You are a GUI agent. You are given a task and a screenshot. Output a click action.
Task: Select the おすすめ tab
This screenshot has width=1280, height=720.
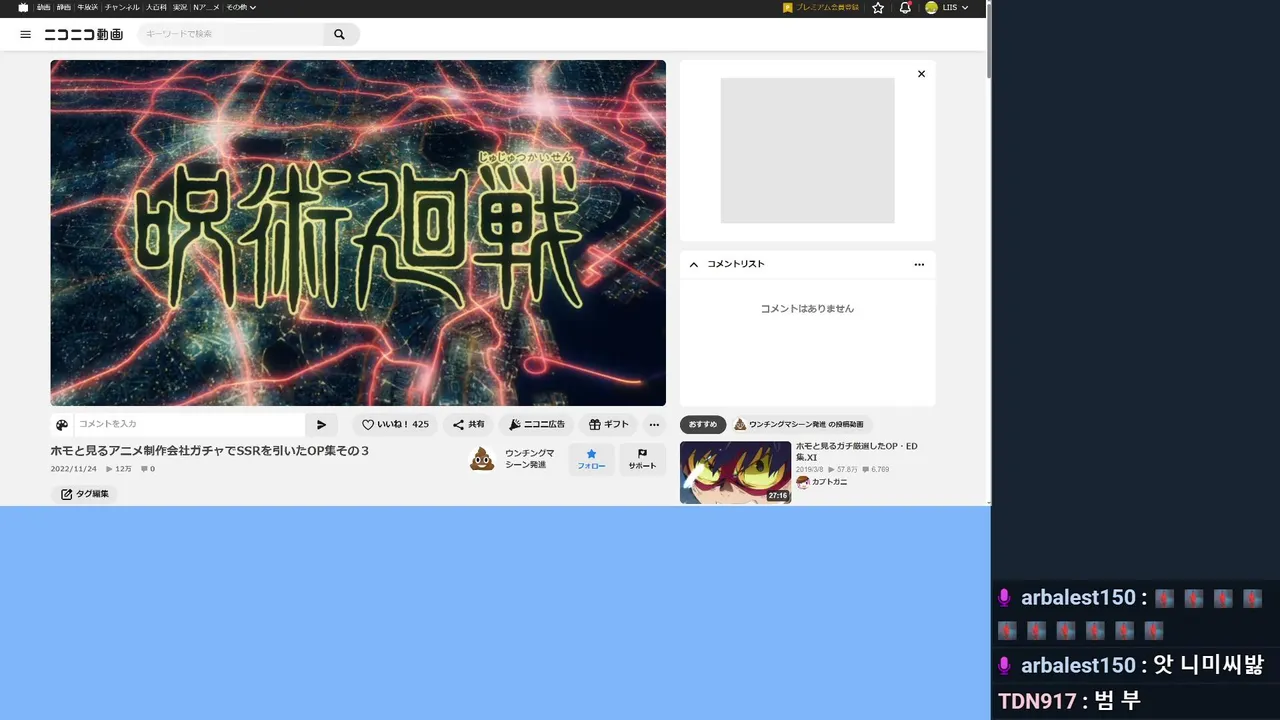tap(703, 424)
